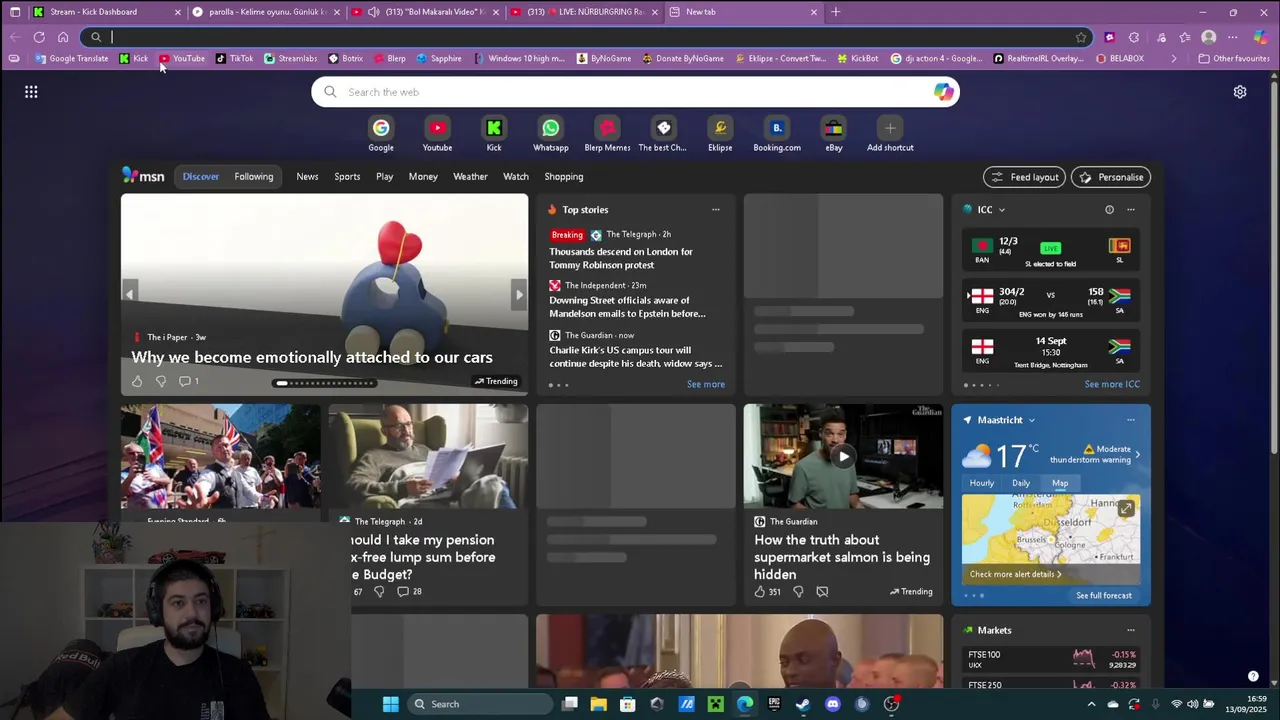Open Markets card more options menu
The width and height of the screenshot is (1280, 720).
coord(1131,630)
